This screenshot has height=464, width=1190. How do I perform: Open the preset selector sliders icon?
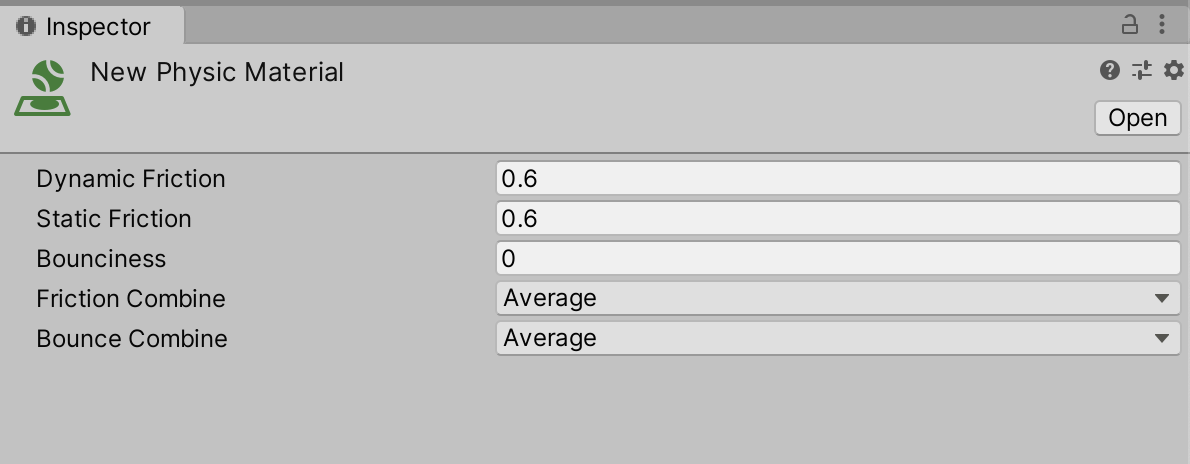[1142, 70]
